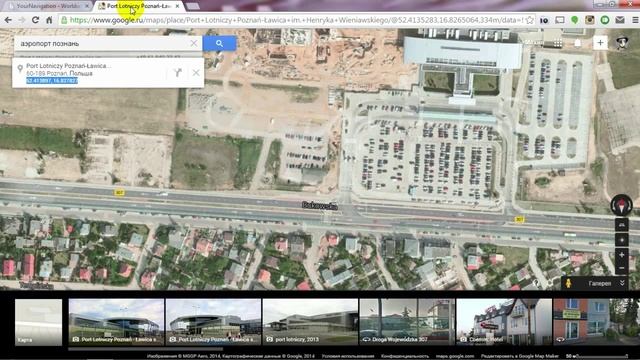Open the notifications bell icon
Viewport: 640px width, 360px height.
click(578, 43)
